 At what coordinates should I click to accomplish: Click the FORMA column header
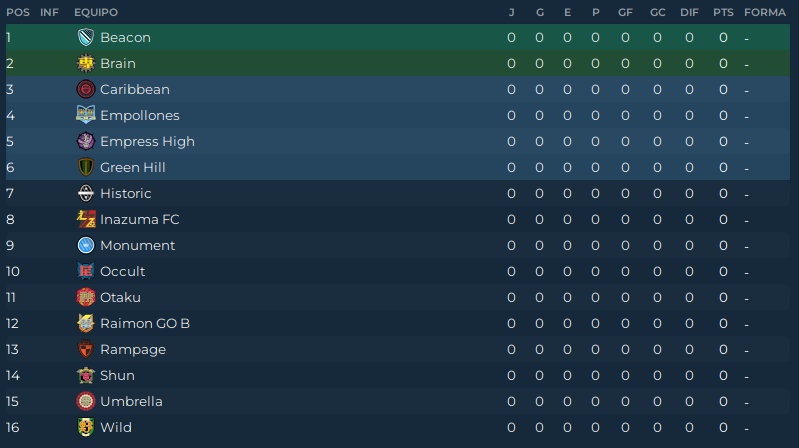click(x=765, y=12)
